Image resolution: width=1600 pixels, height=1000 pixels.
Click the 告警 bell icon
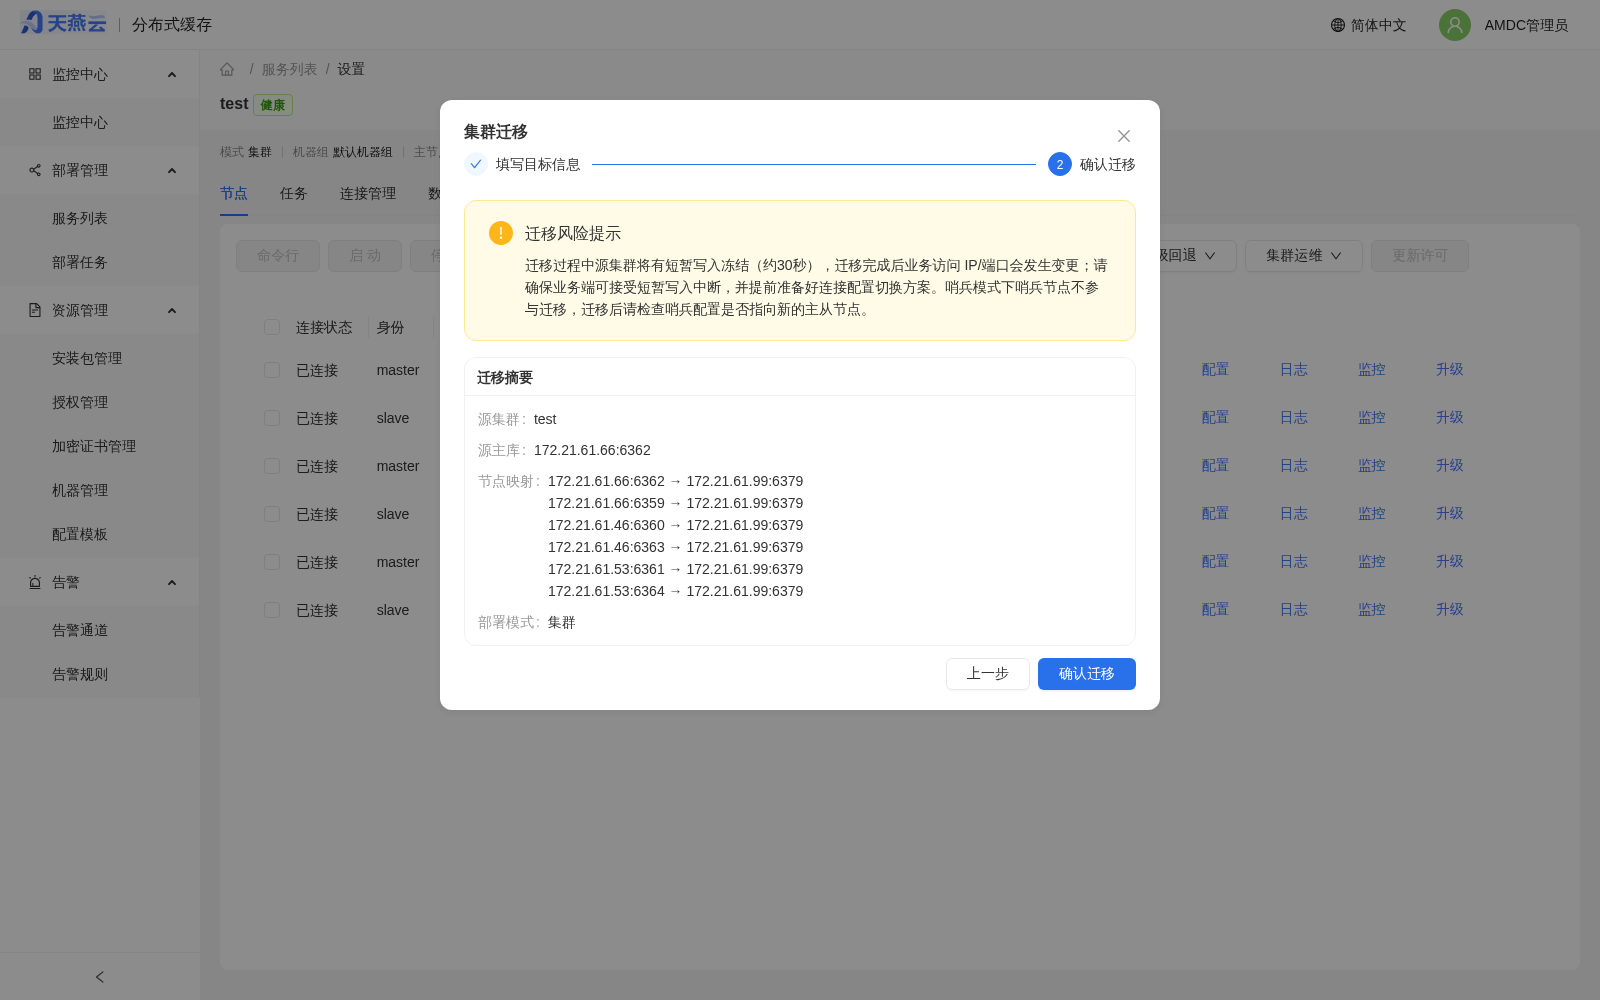tap(35, 582)
